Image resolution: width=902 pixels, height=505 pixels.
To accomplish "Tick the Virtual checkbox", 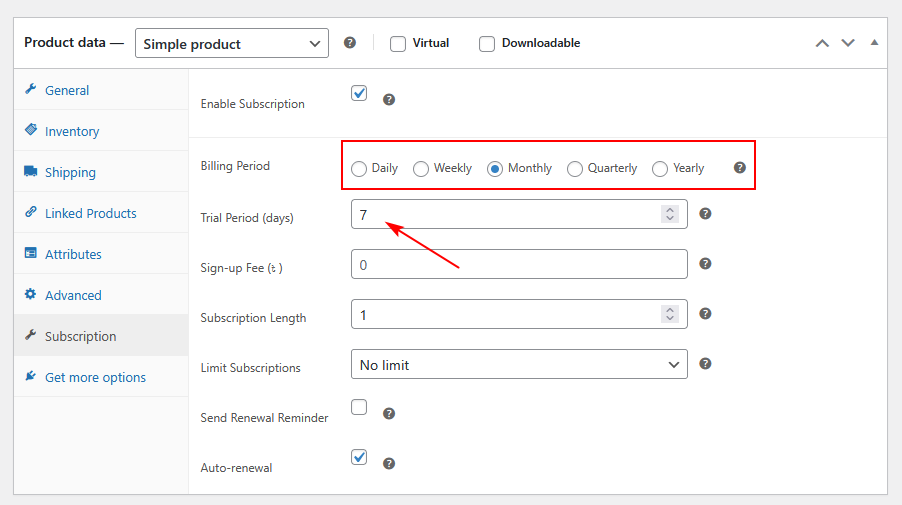I will point(398,44).
